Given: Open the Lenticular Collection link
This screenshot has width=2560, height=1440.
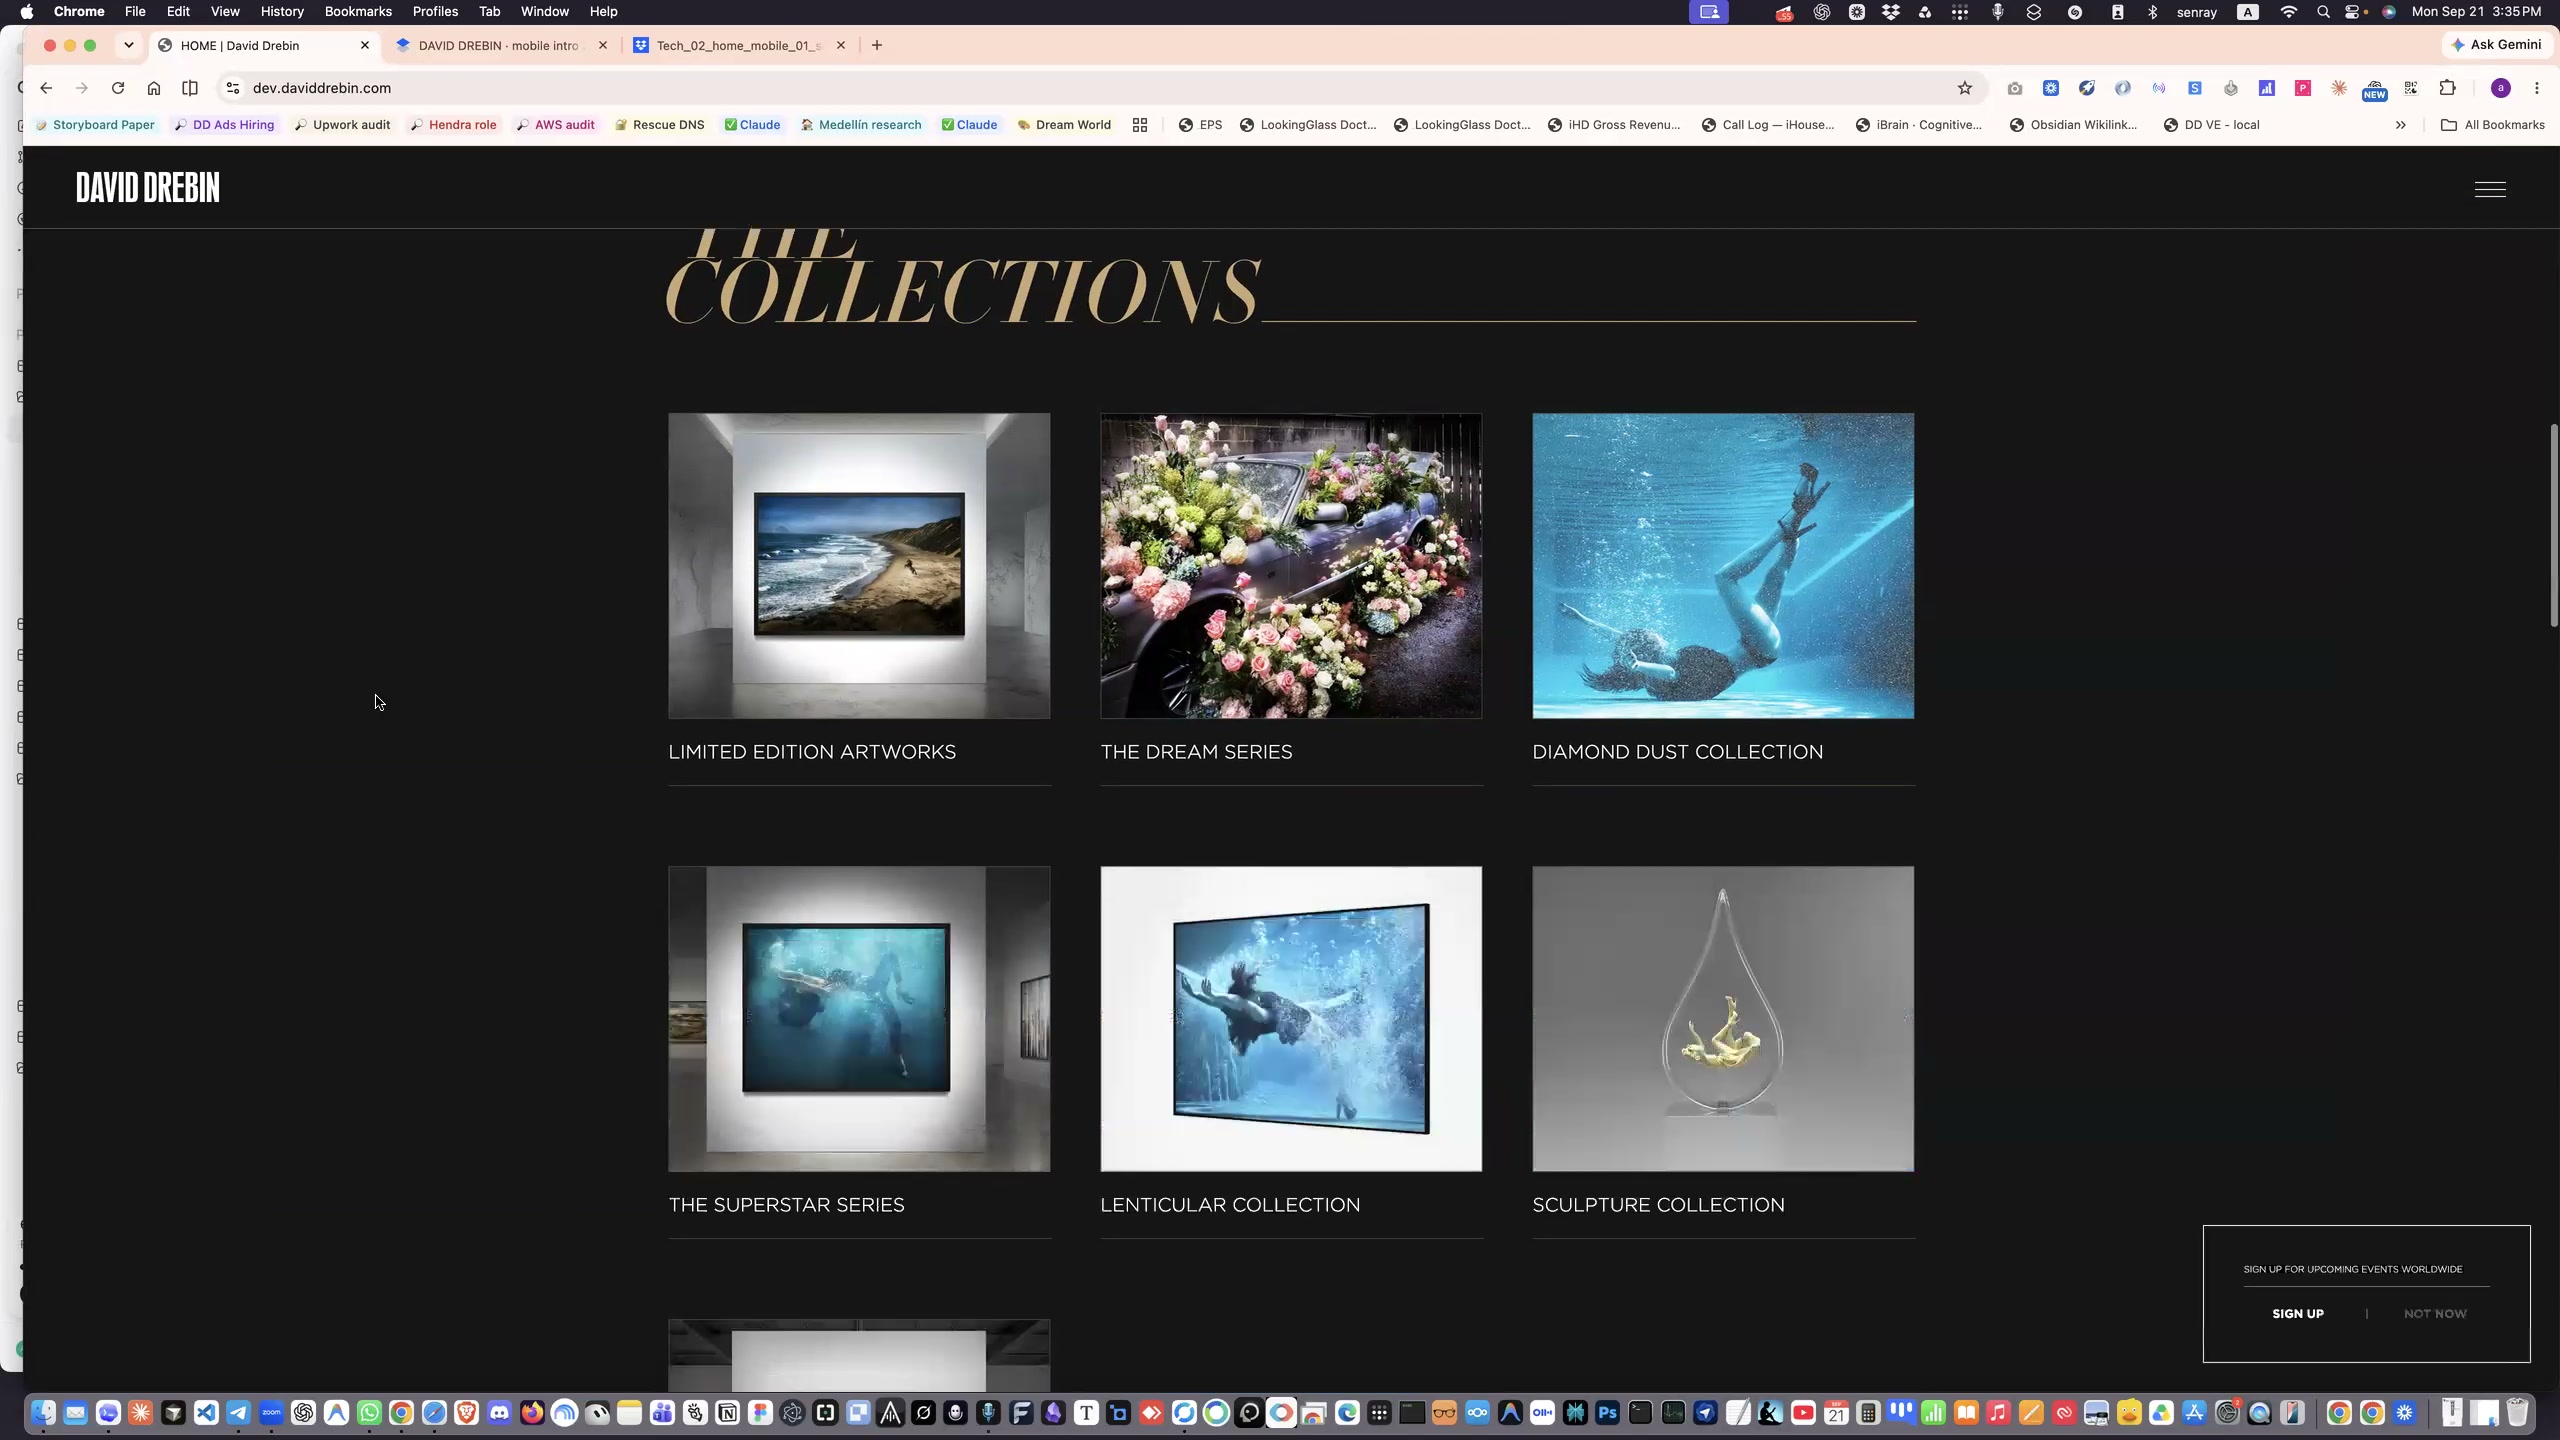Looking at the screenshot, I should pos(1230,1205).
